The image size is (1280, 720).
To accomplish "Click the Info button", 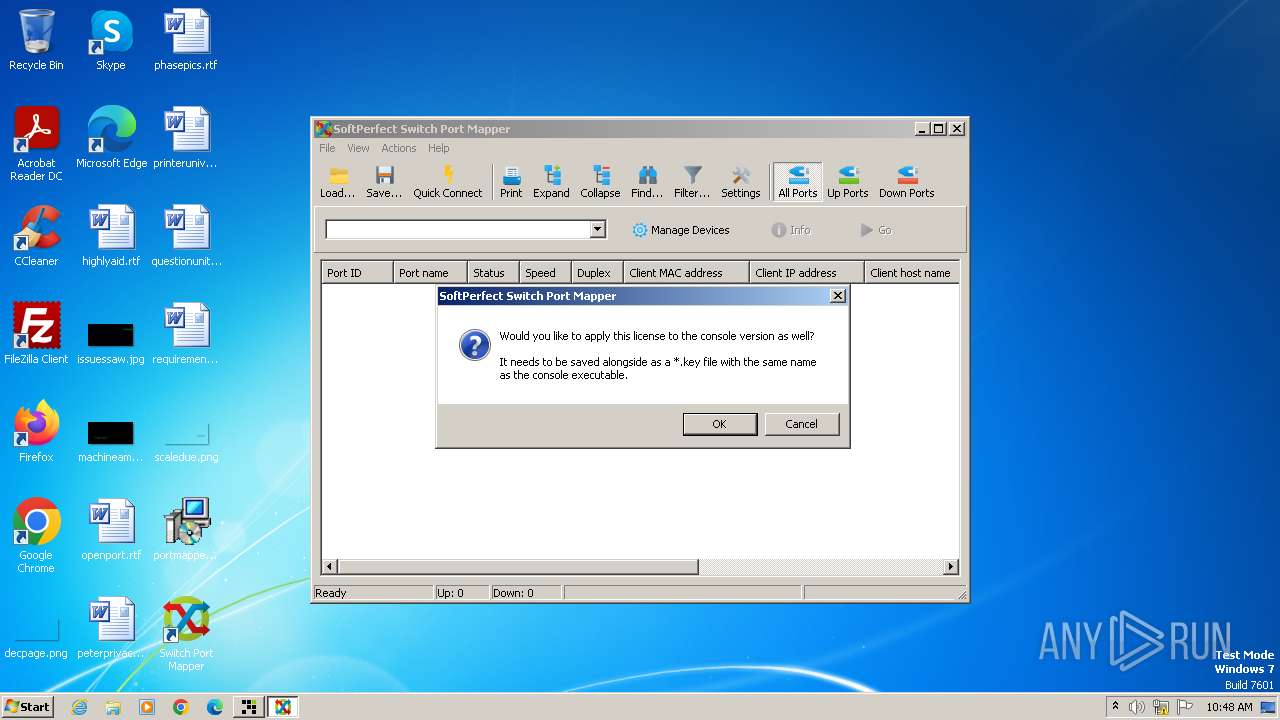I will tap(791, 230).
